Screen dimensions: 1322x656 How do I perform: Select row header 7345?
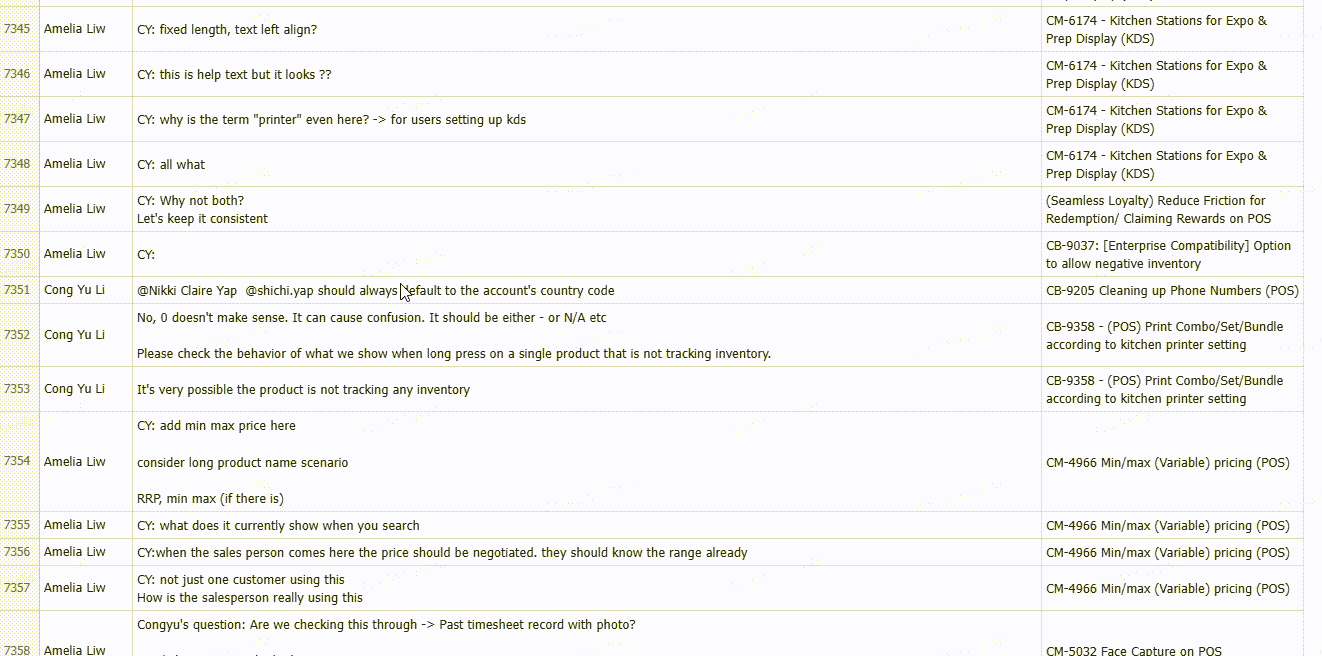point(18,29)
